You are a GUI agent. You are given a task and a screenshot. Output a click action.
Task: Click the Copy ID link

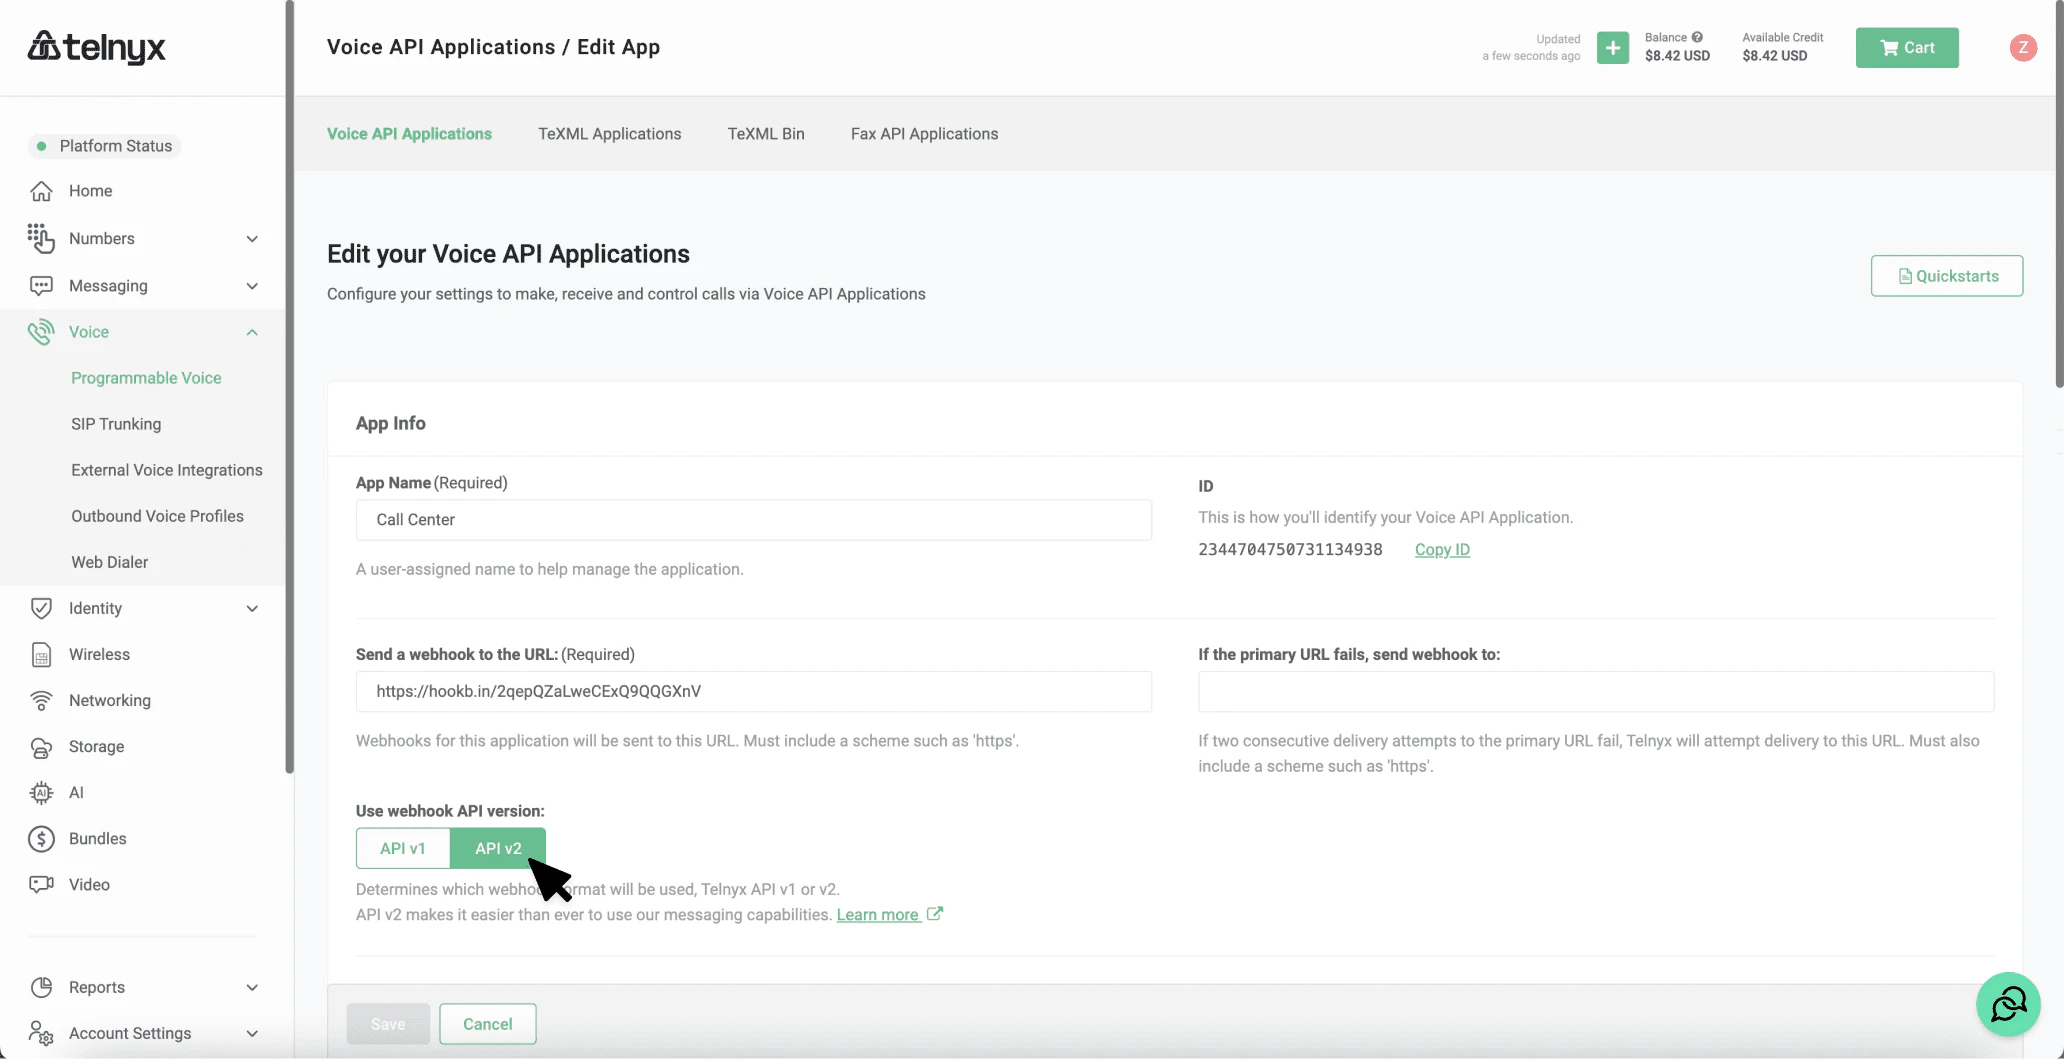pos(1441,549)
